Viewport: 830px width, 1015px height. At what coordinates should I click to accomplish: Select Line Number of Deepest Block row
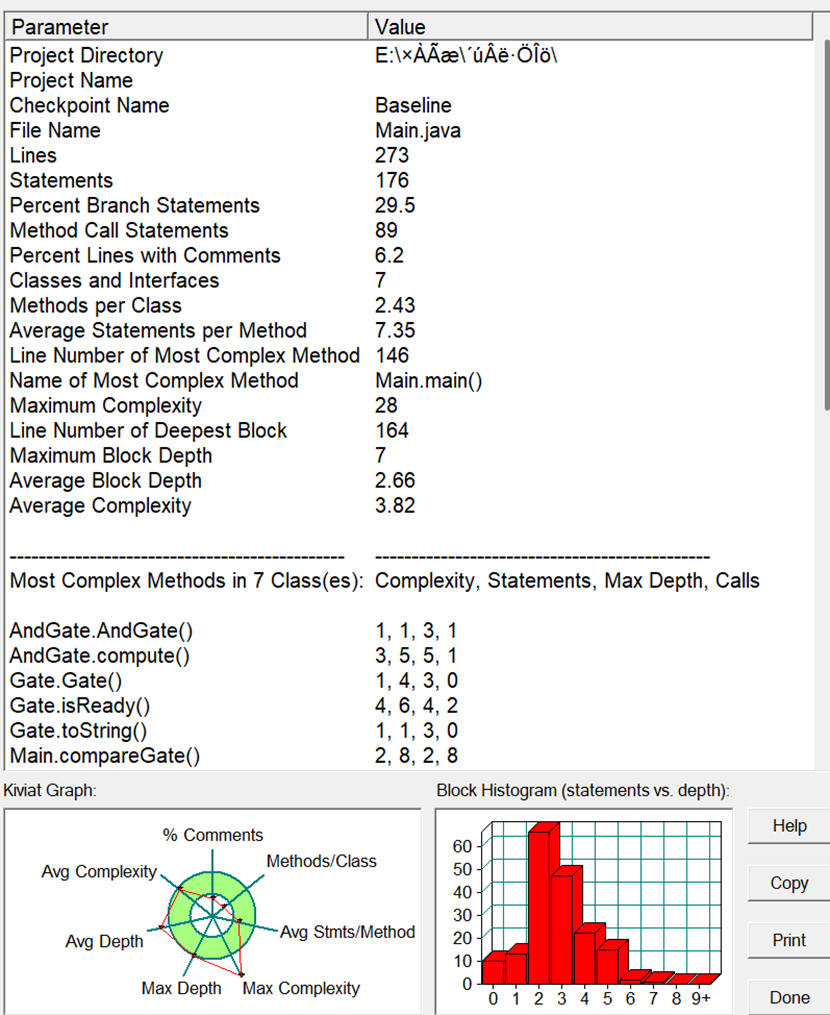(408, 430)
